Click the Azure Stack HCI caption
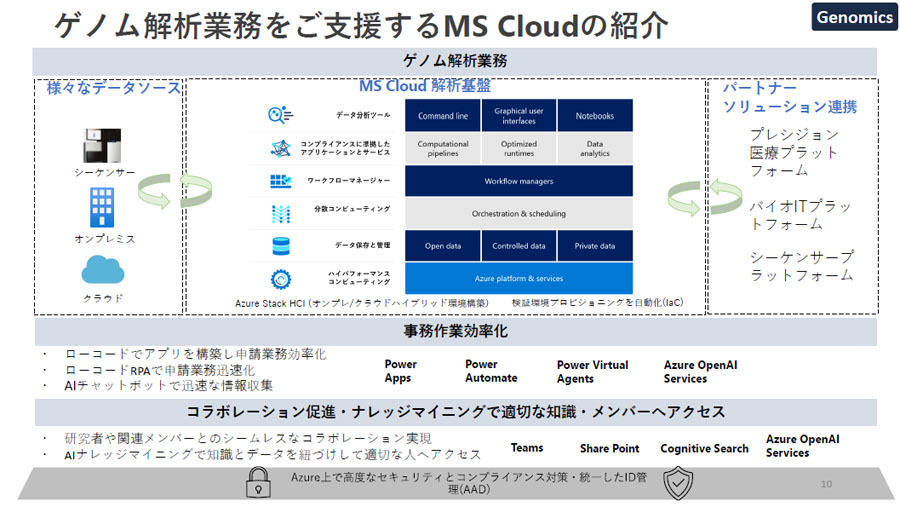Screen dimensions: 900x507 pos(362,303)
